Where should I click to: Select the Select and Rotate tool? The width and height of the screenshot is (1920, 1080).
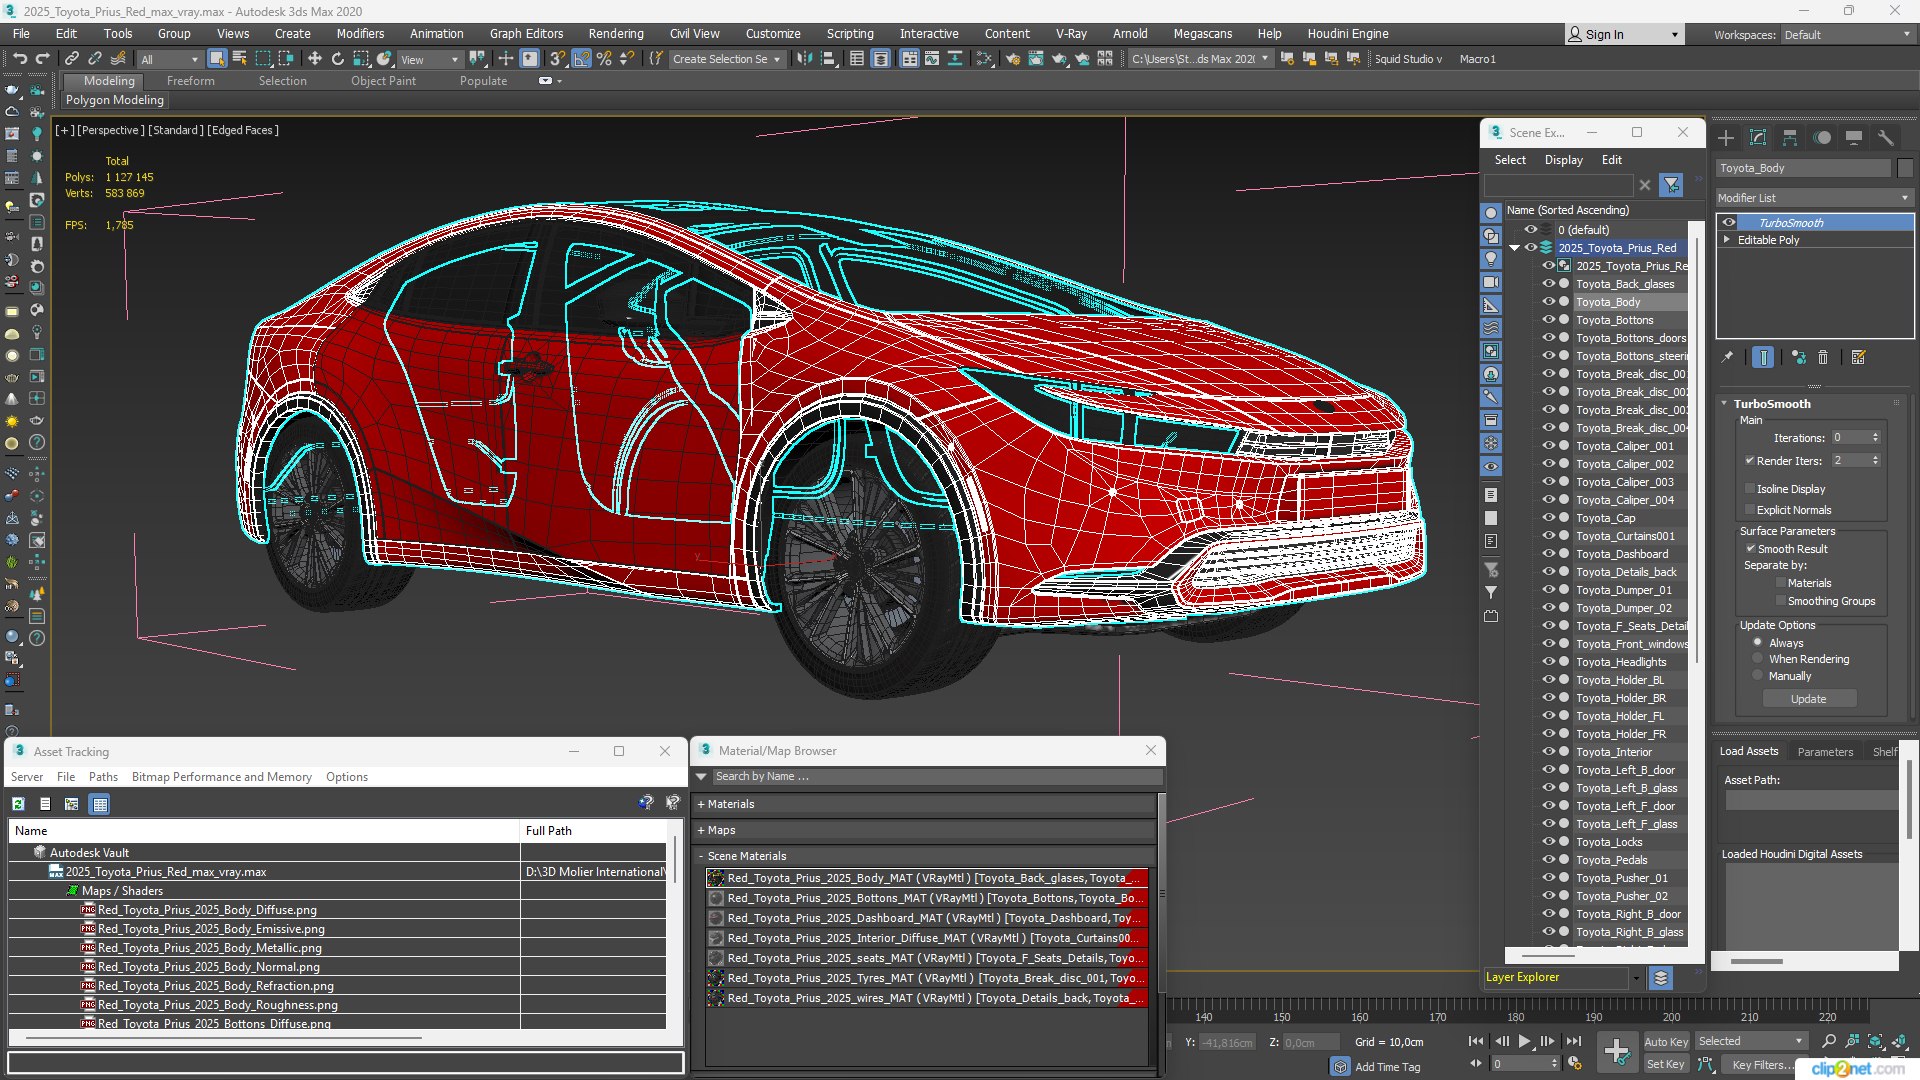click(337, 59)
